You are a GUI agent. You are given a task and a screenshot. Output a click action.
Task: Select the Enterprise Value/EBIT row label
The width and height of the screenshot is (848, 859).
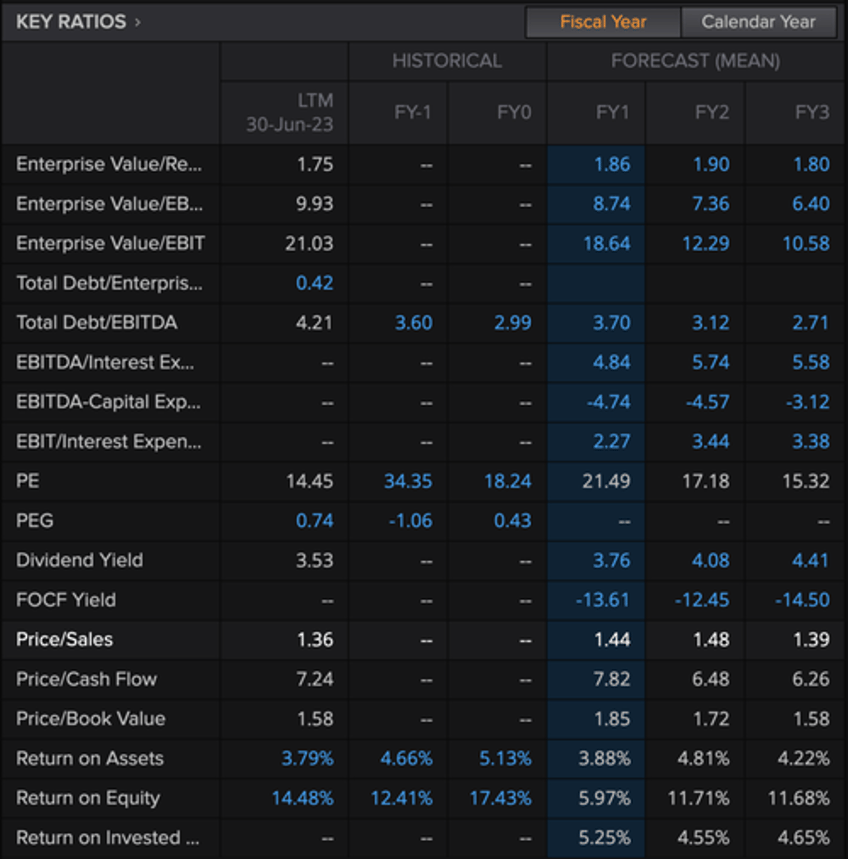(x=110, y=243)
